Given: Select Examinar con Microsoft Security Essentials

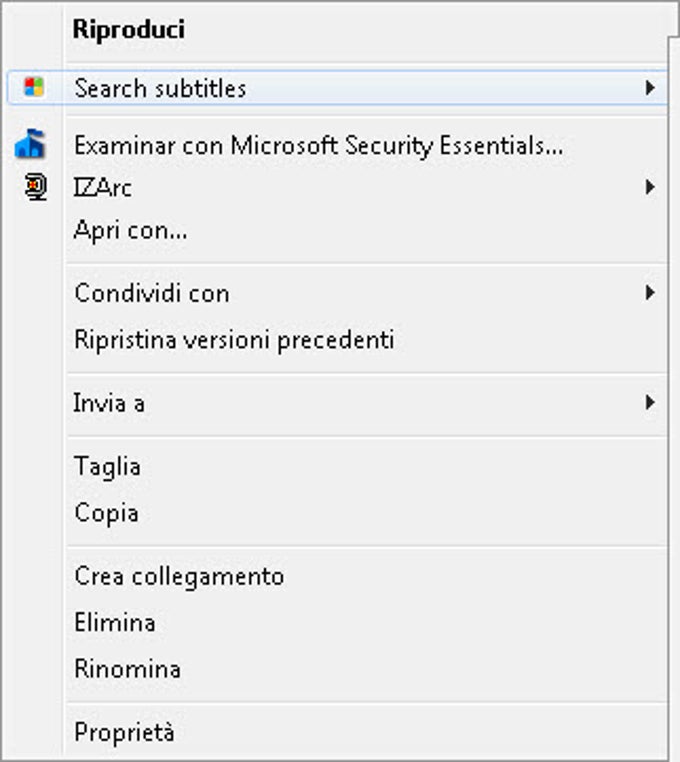Looking at the screenshot, I should coord(318,146).
